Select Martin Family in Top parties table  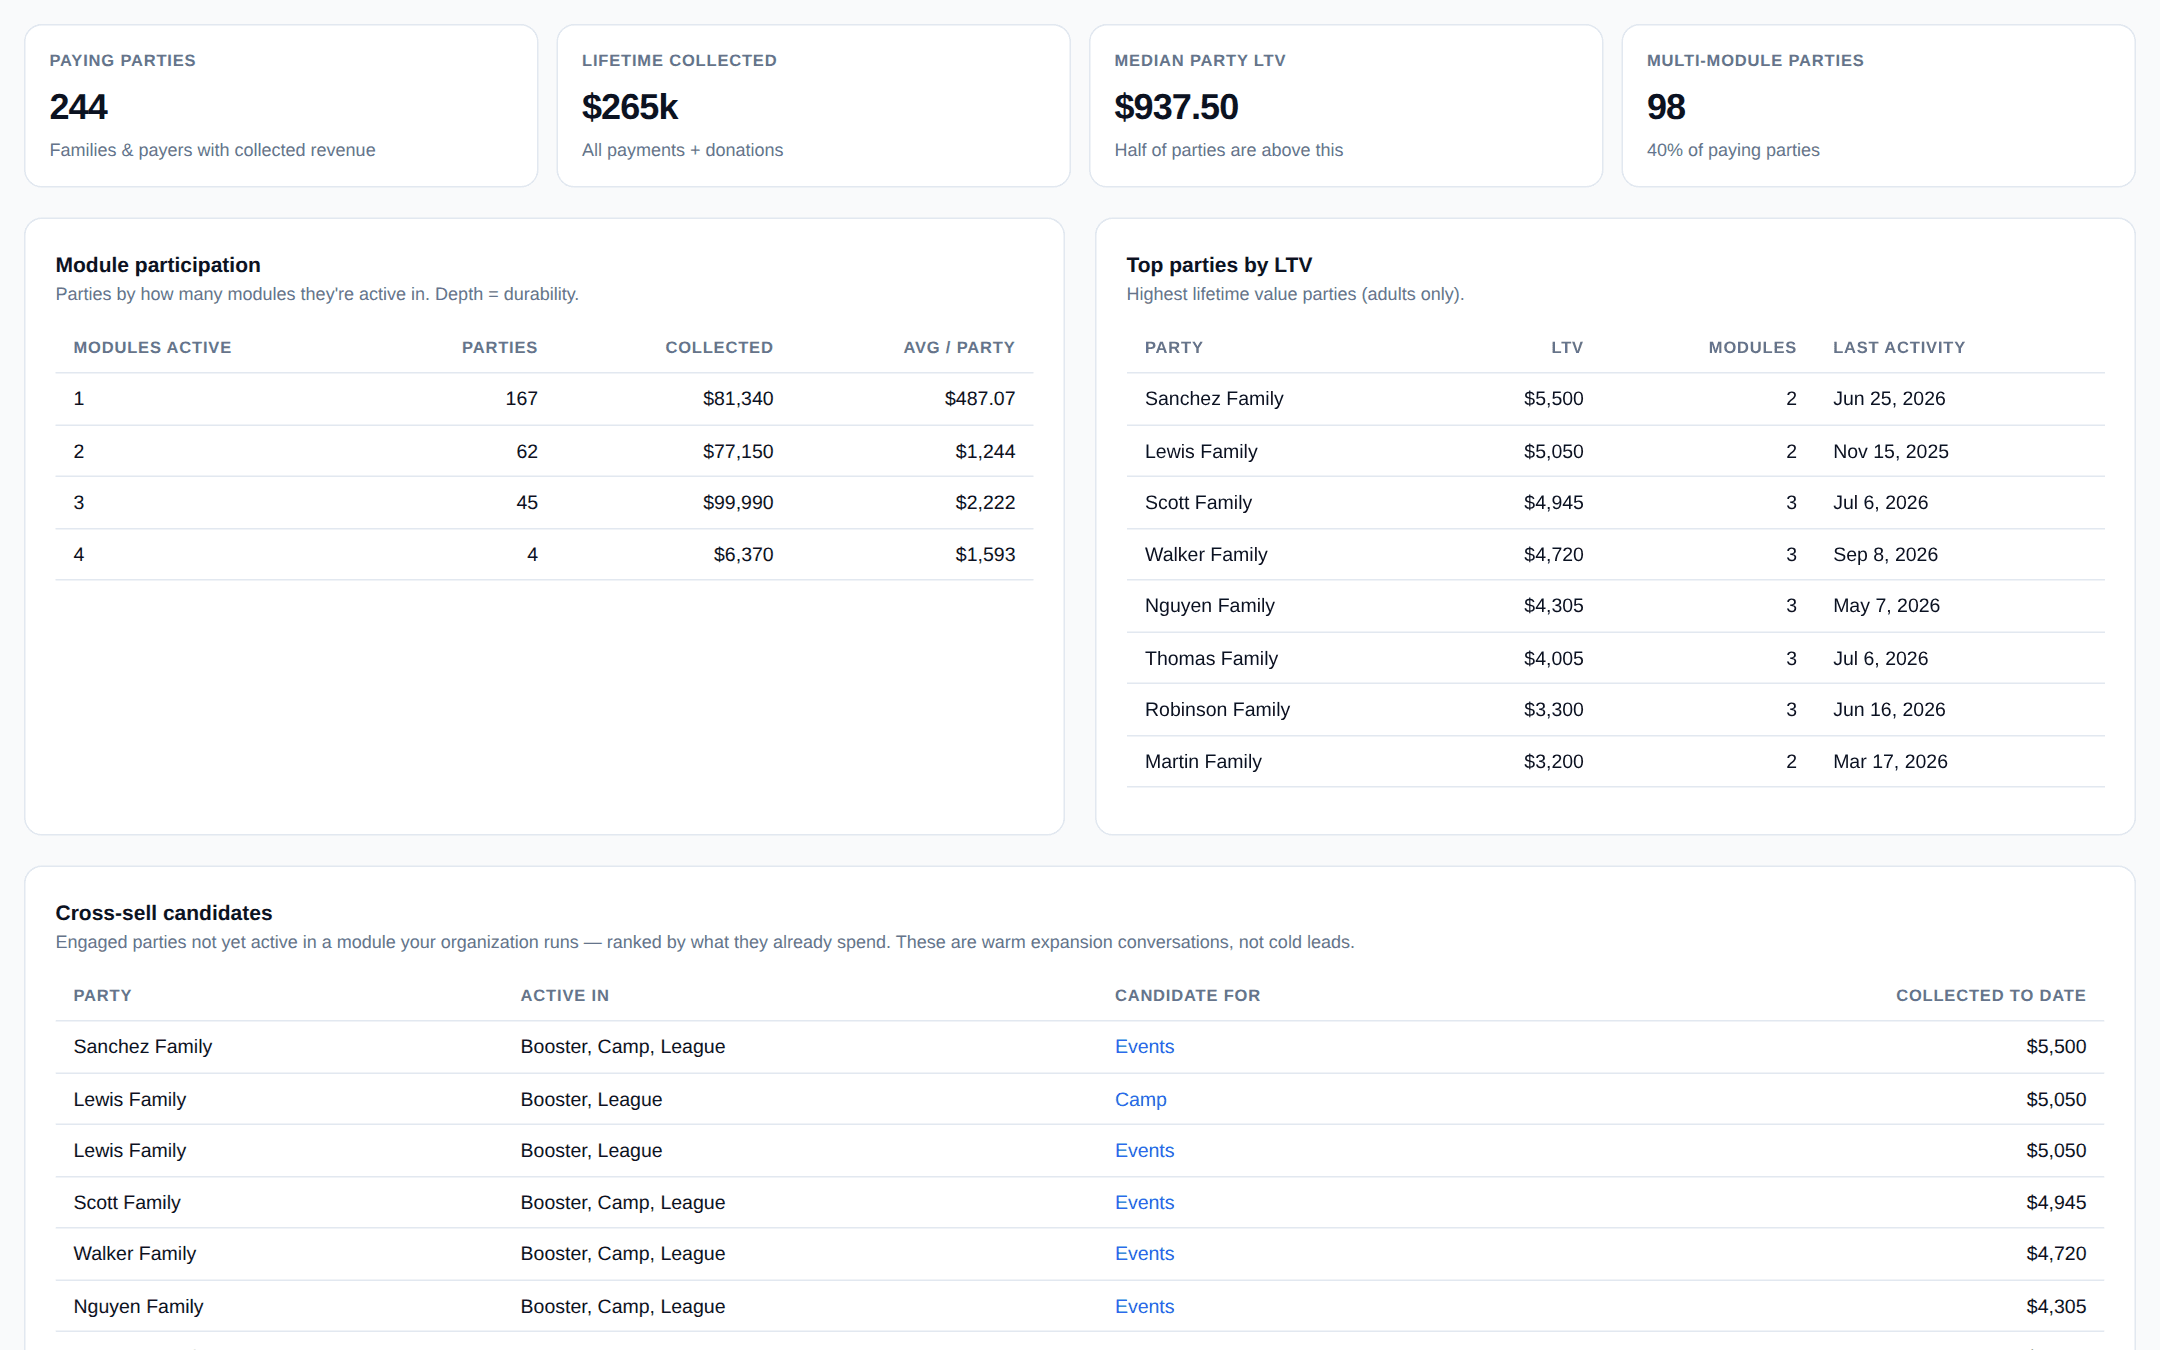(1203, 761)
